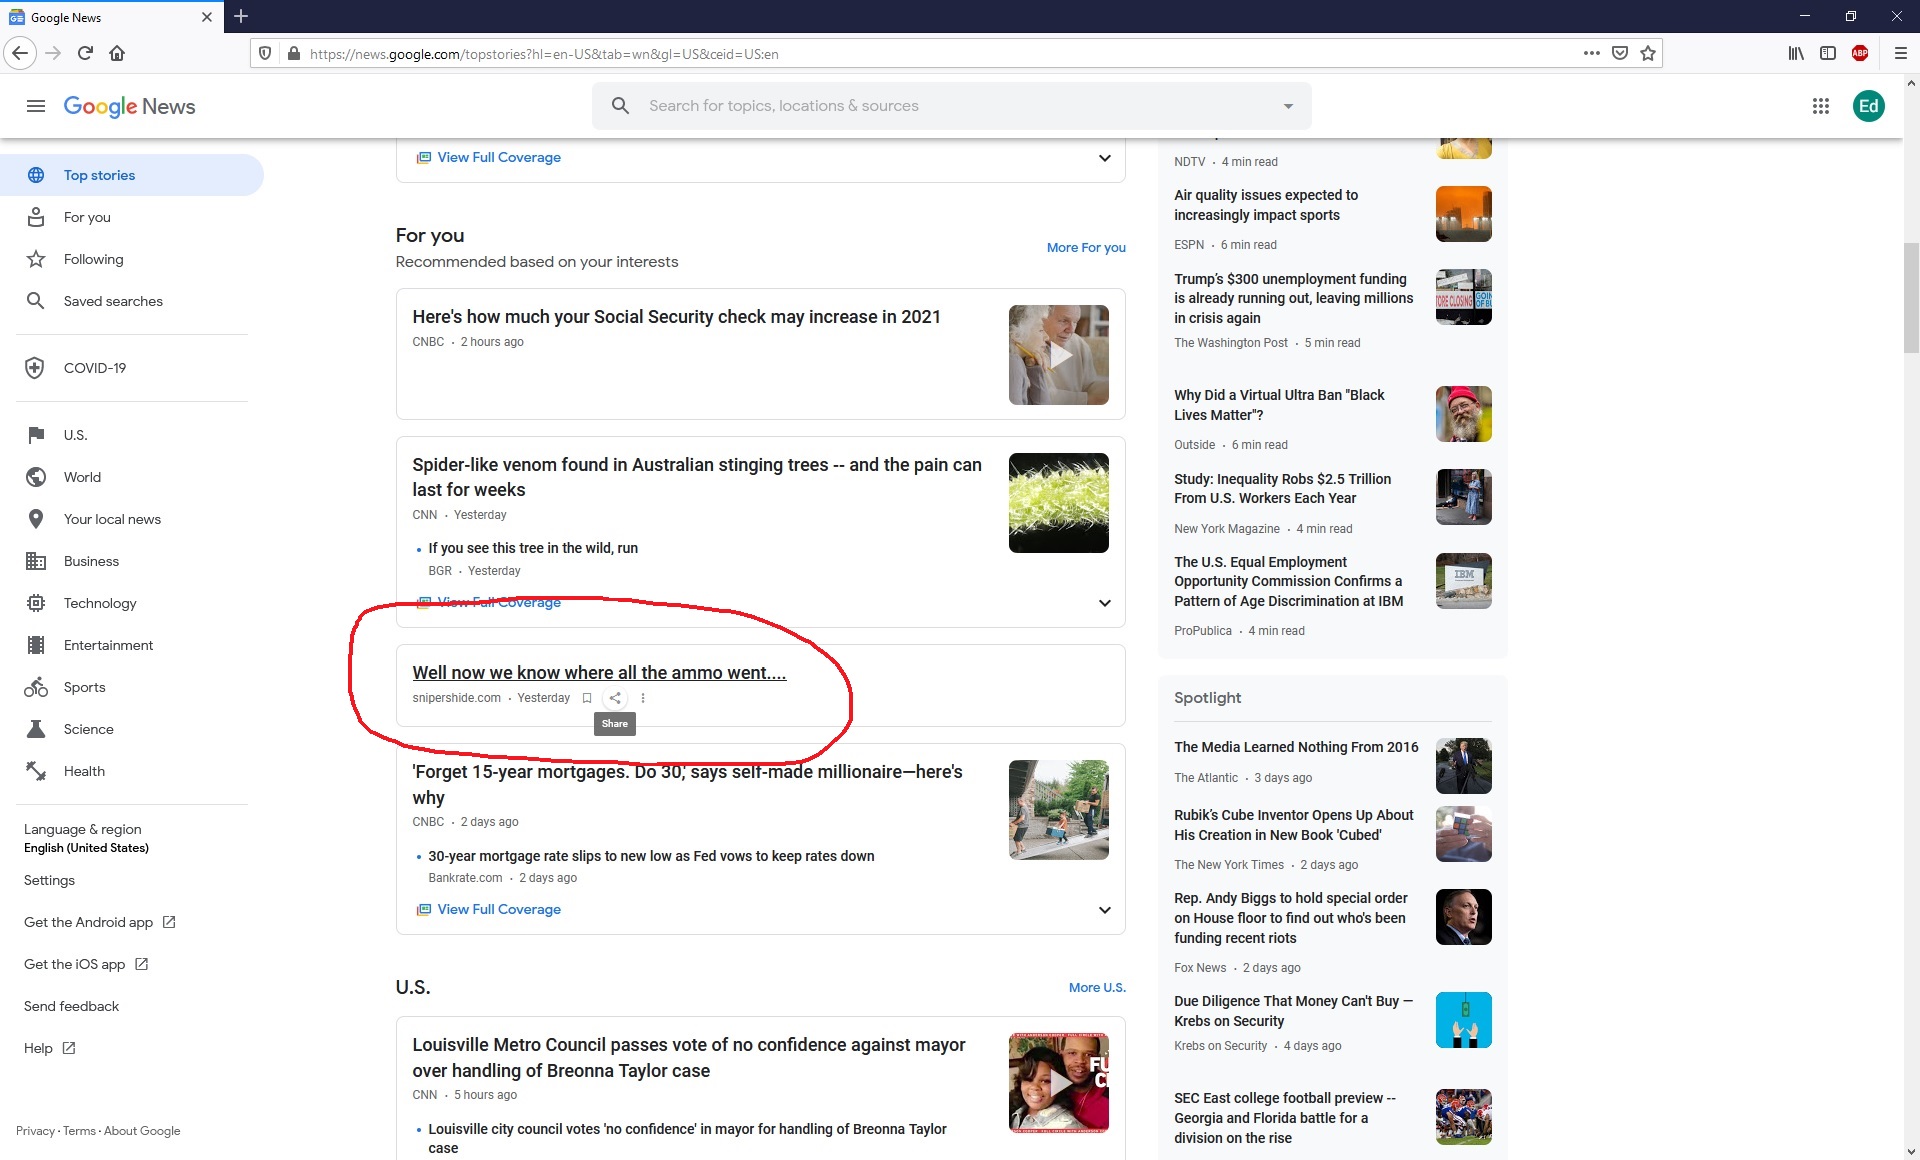Click Send feedback link

[71, 1006]
